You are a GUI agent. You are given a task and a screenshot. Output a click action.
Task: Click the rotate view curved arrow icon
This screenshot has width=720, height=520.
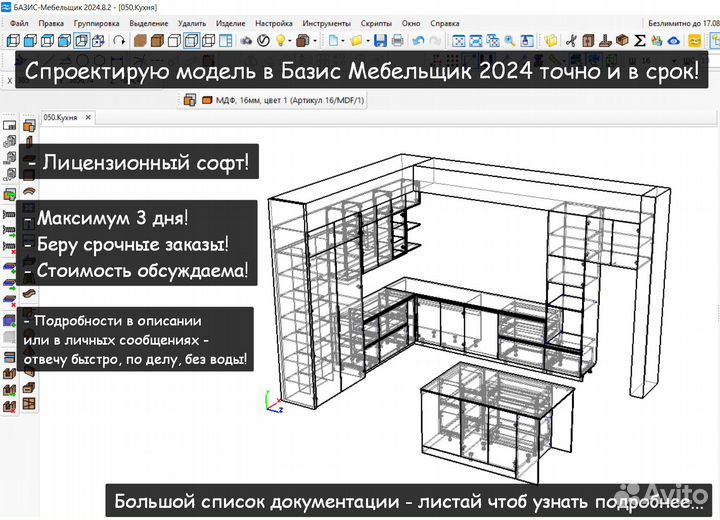tap(119, 41)
